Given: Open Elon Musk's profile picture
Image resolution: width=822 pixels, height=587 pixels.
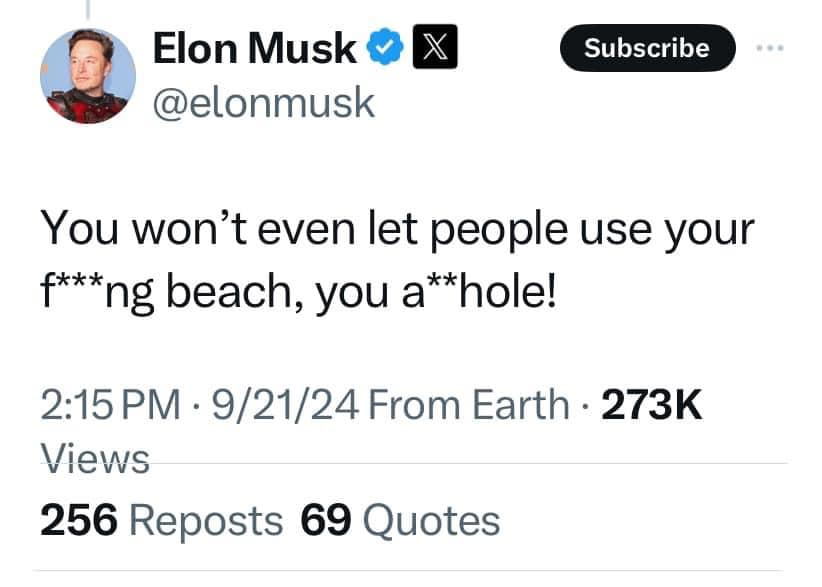Looking at the screenshot, I should click(x=86, y=77).
